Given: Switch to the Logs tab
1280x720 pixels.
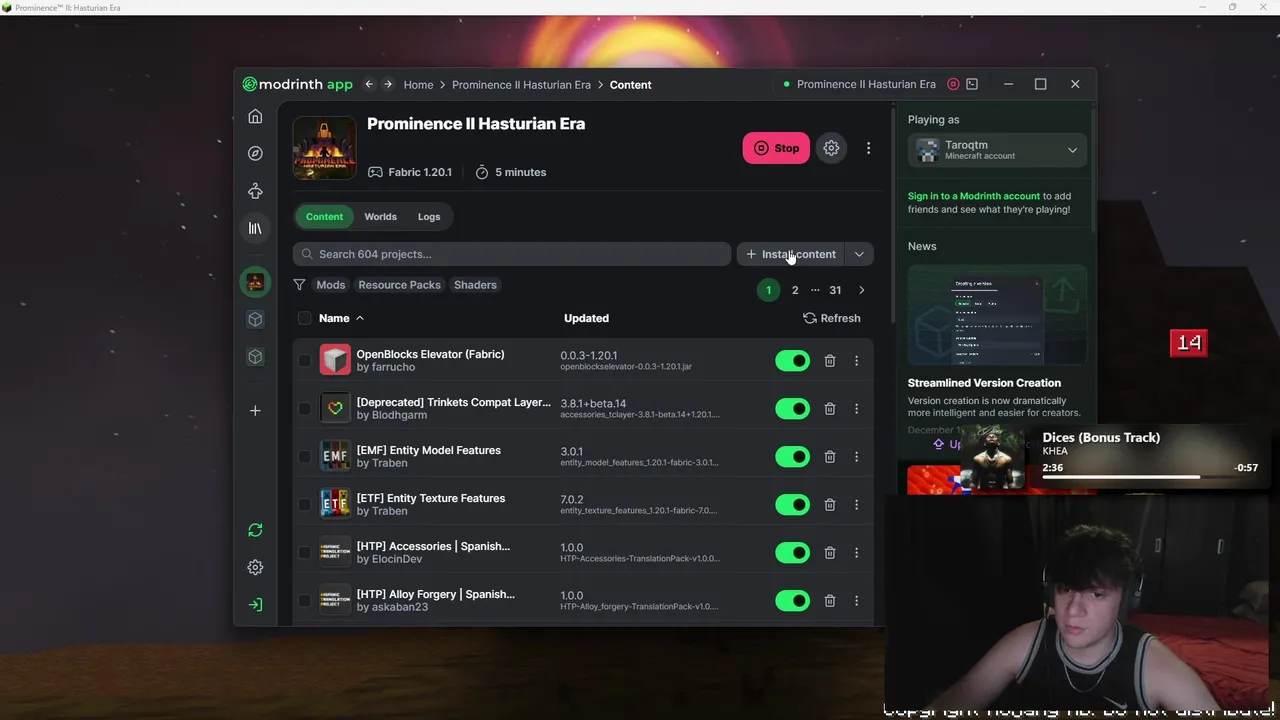Looking at the screenshot, I should (429, 217).
